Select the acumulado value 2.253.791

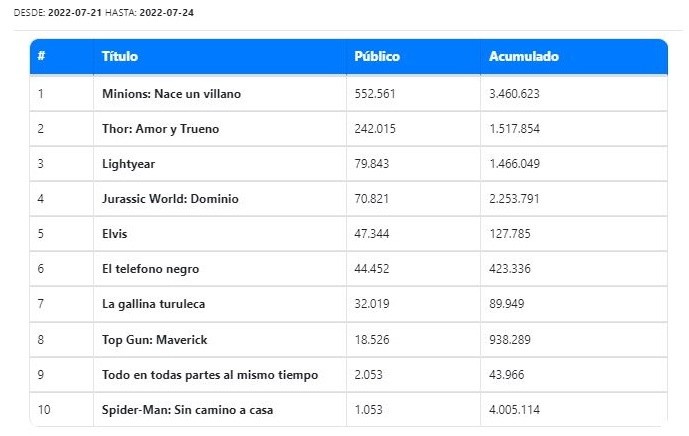point(514,199)
